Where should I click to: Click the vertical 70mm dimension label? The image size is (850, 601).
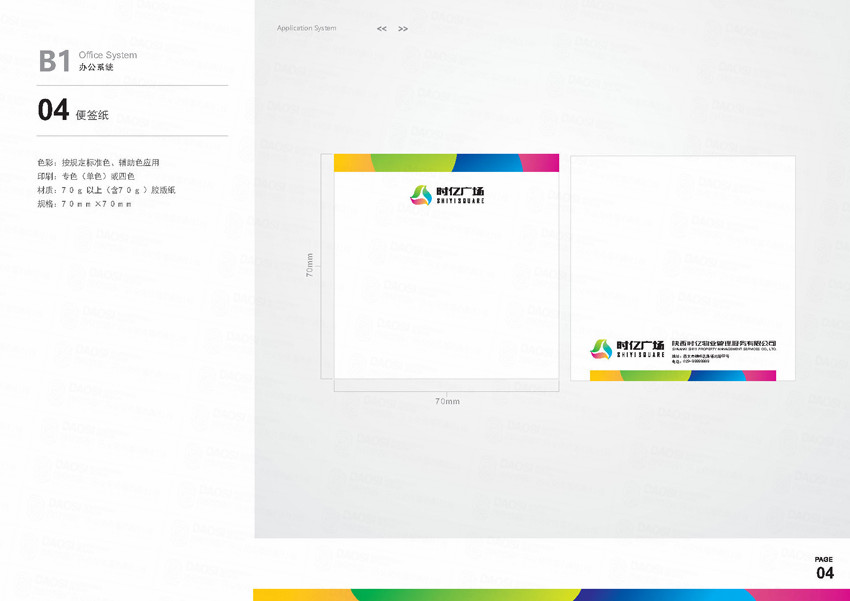[310, 266]
